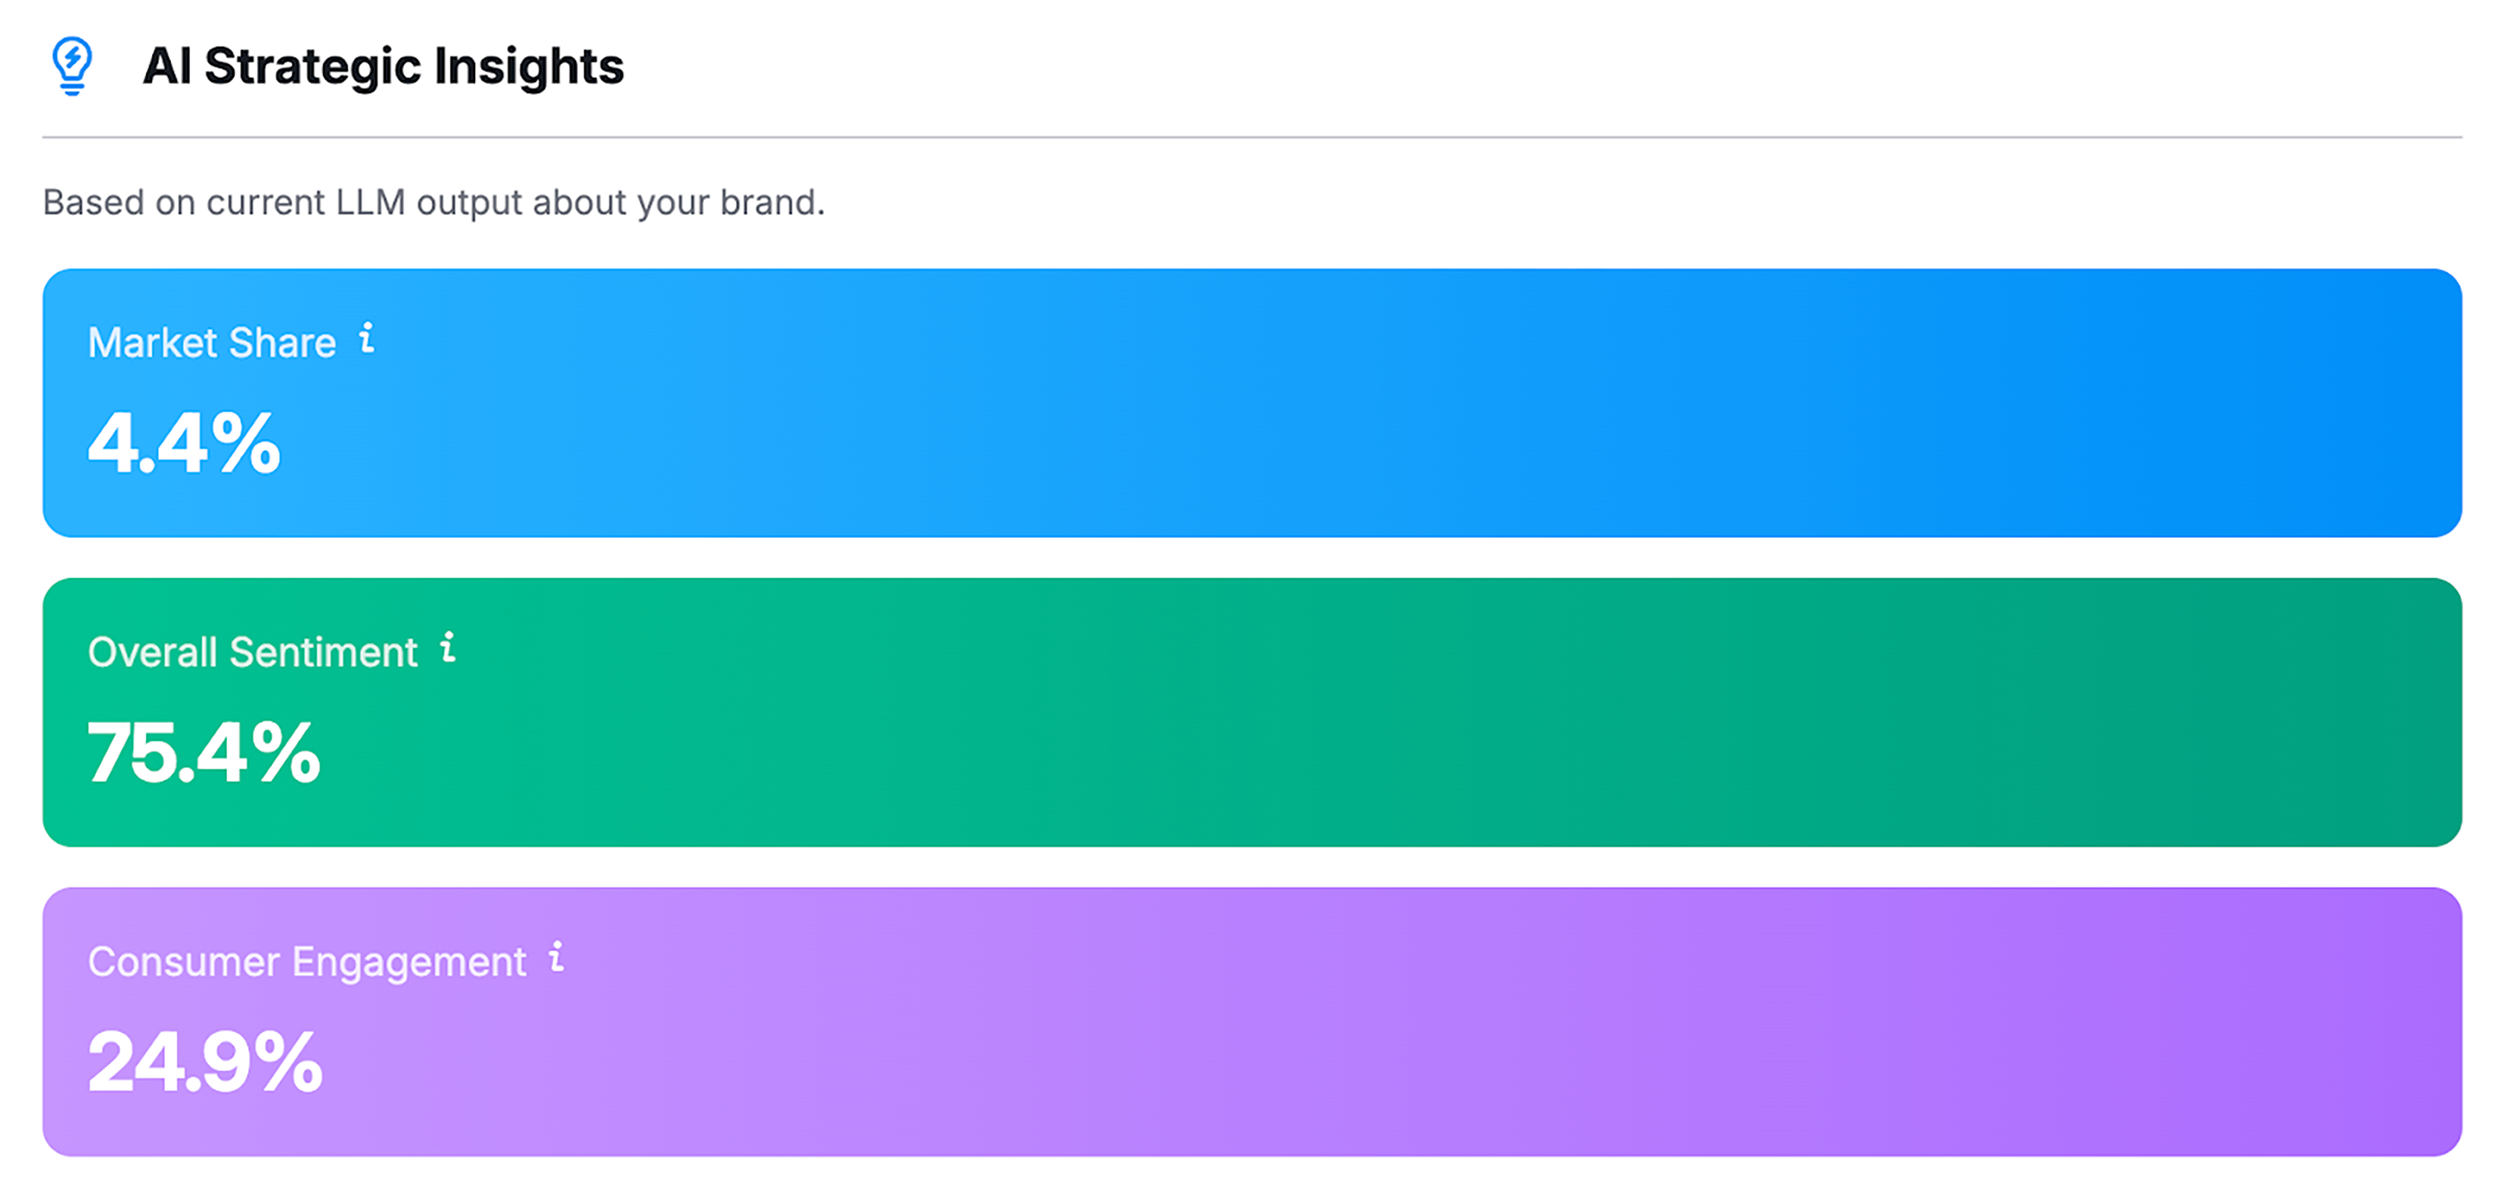This screenshot has height=1198, width=2500.
Task: Click the AI Strategic Insights heading
Action: 383,67
